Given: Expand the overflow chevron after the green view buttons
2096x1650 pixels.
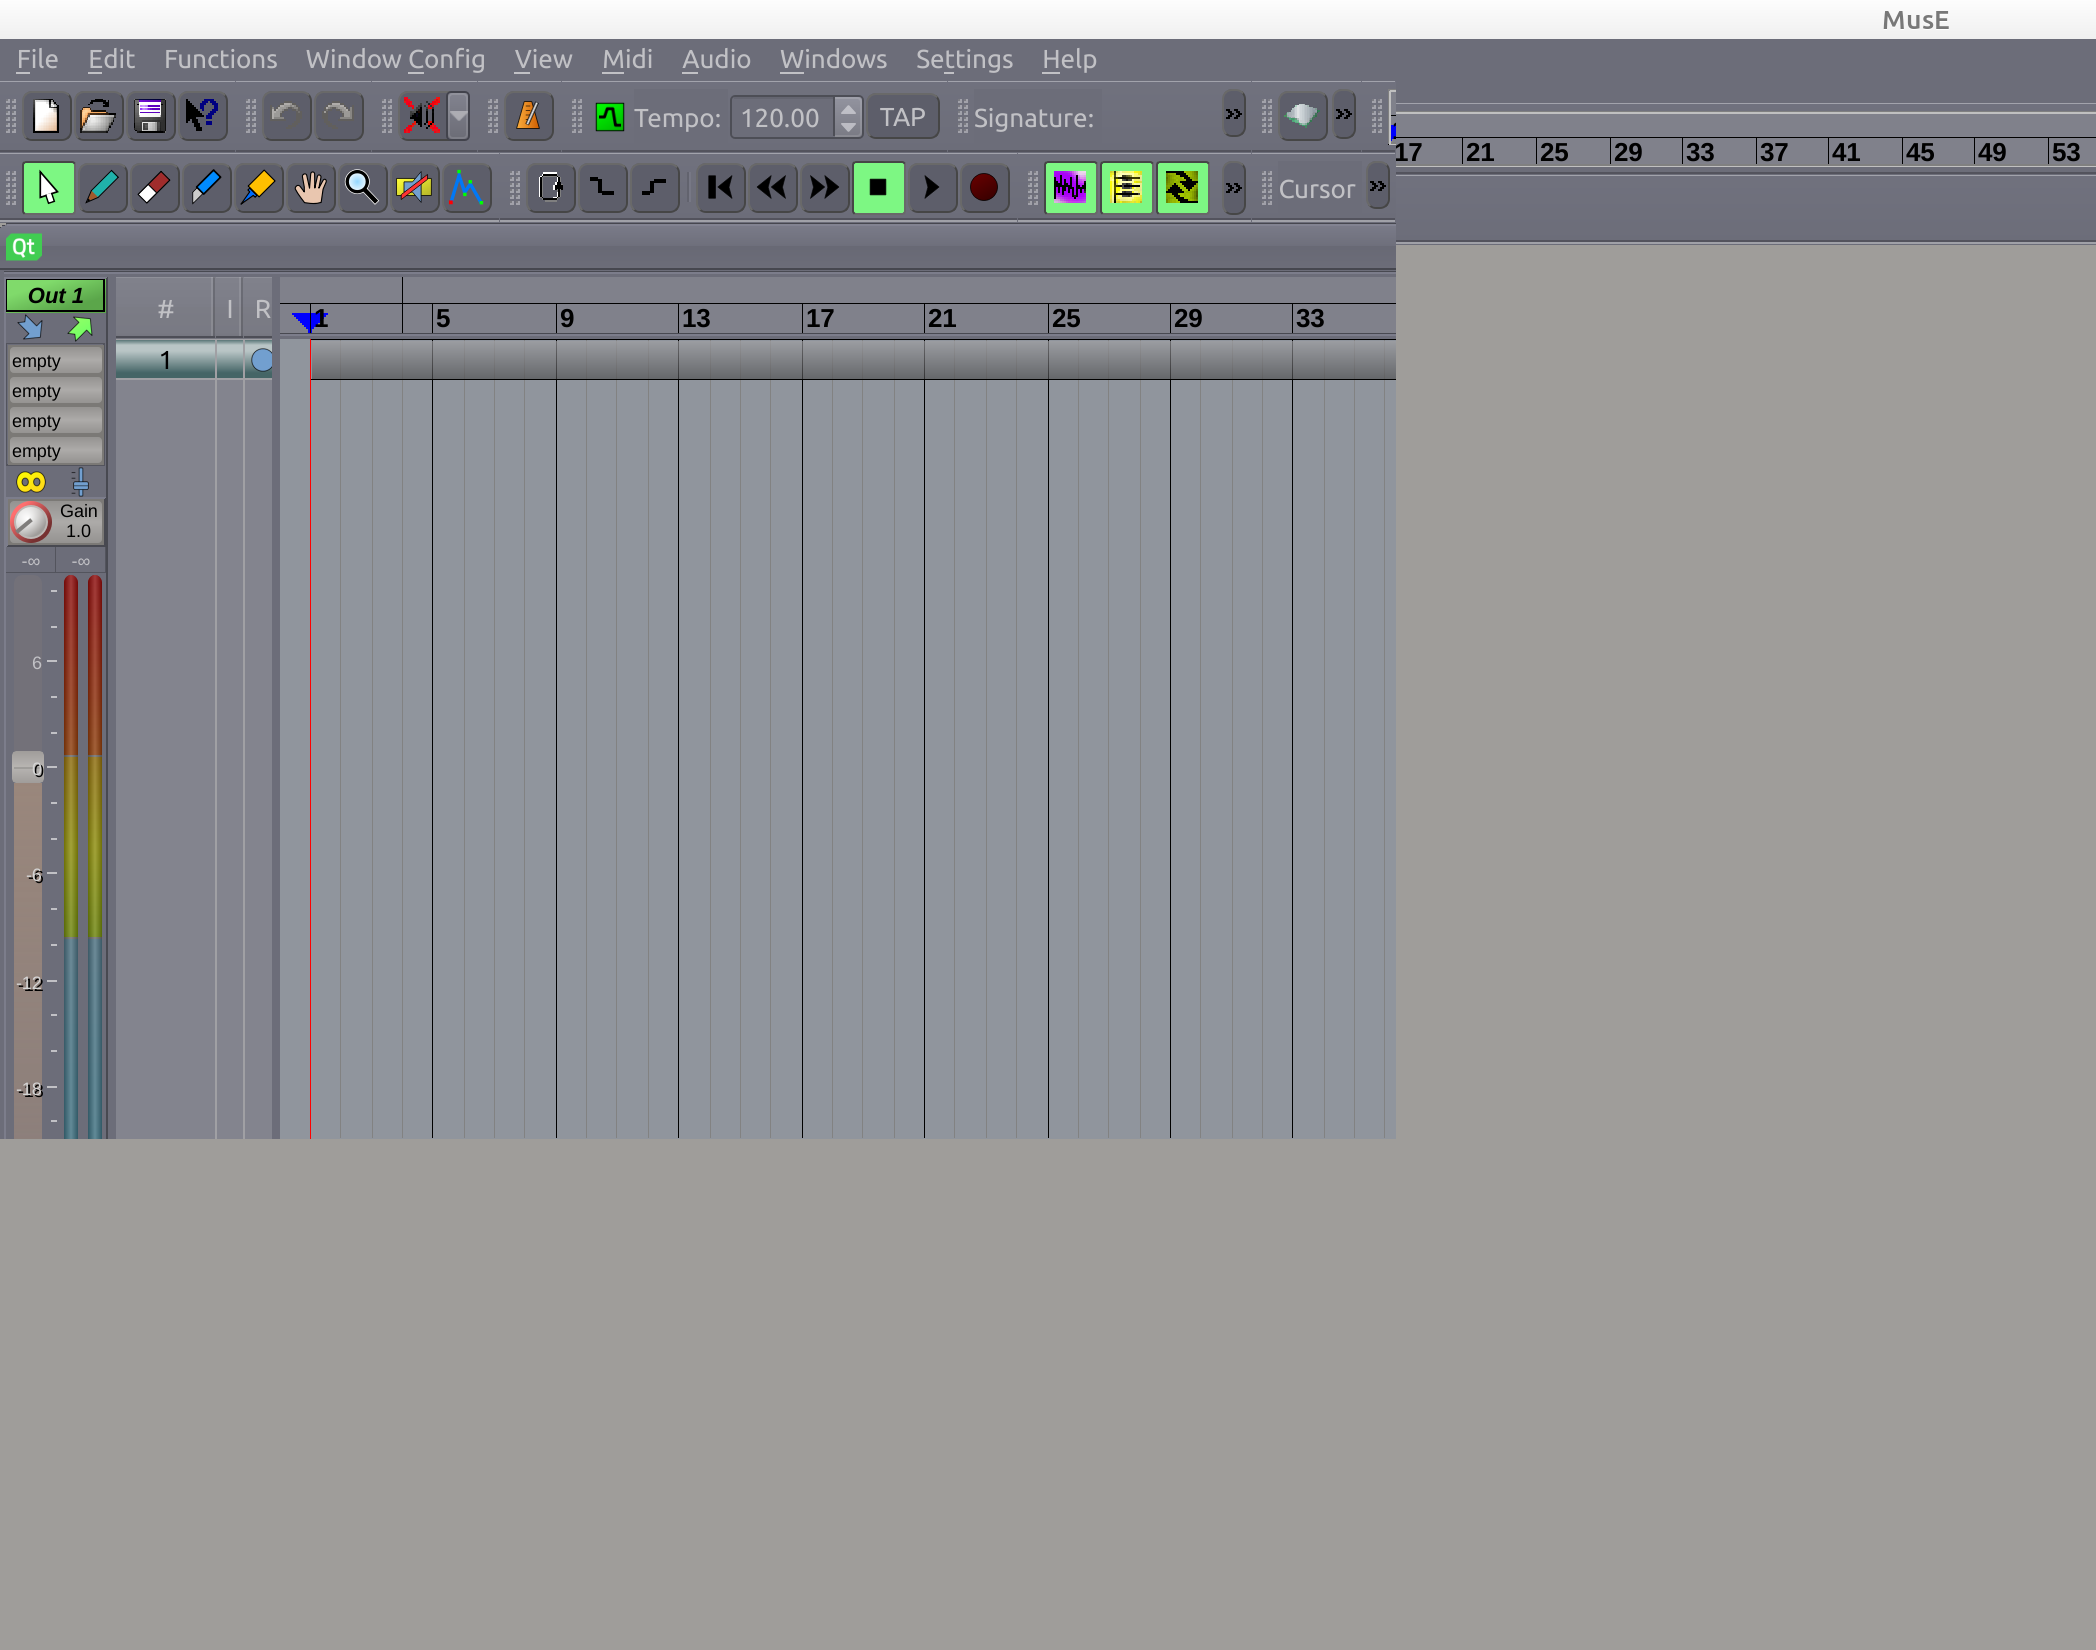Looking at the screenshot, I should (1233, 188).
